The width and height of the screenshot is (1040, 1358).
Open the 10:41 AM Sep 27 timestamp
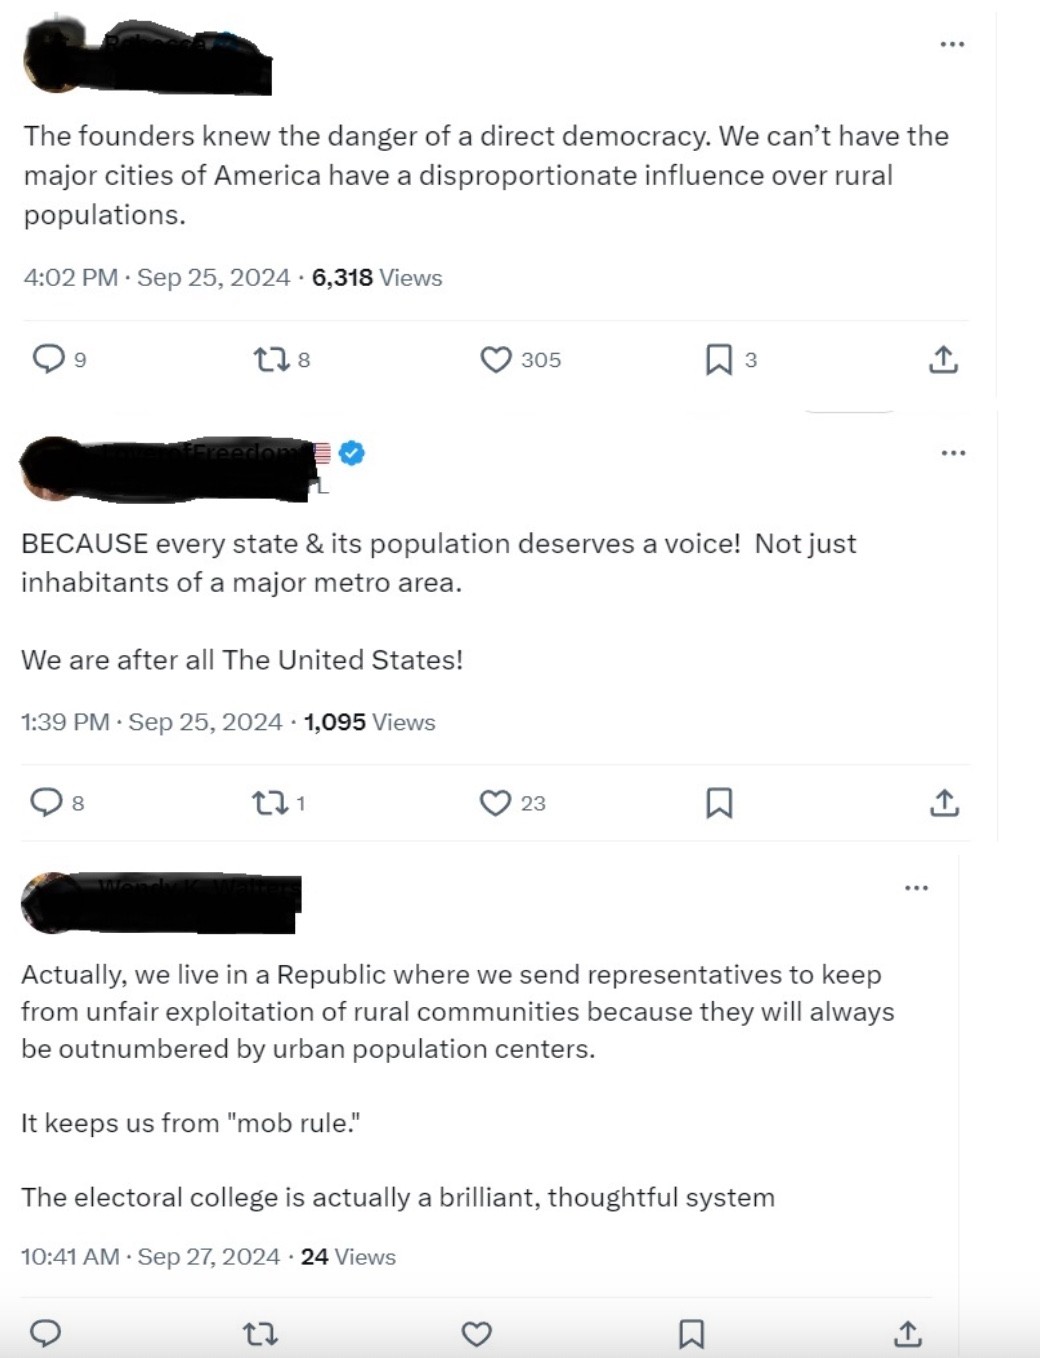click(150, 1257)
